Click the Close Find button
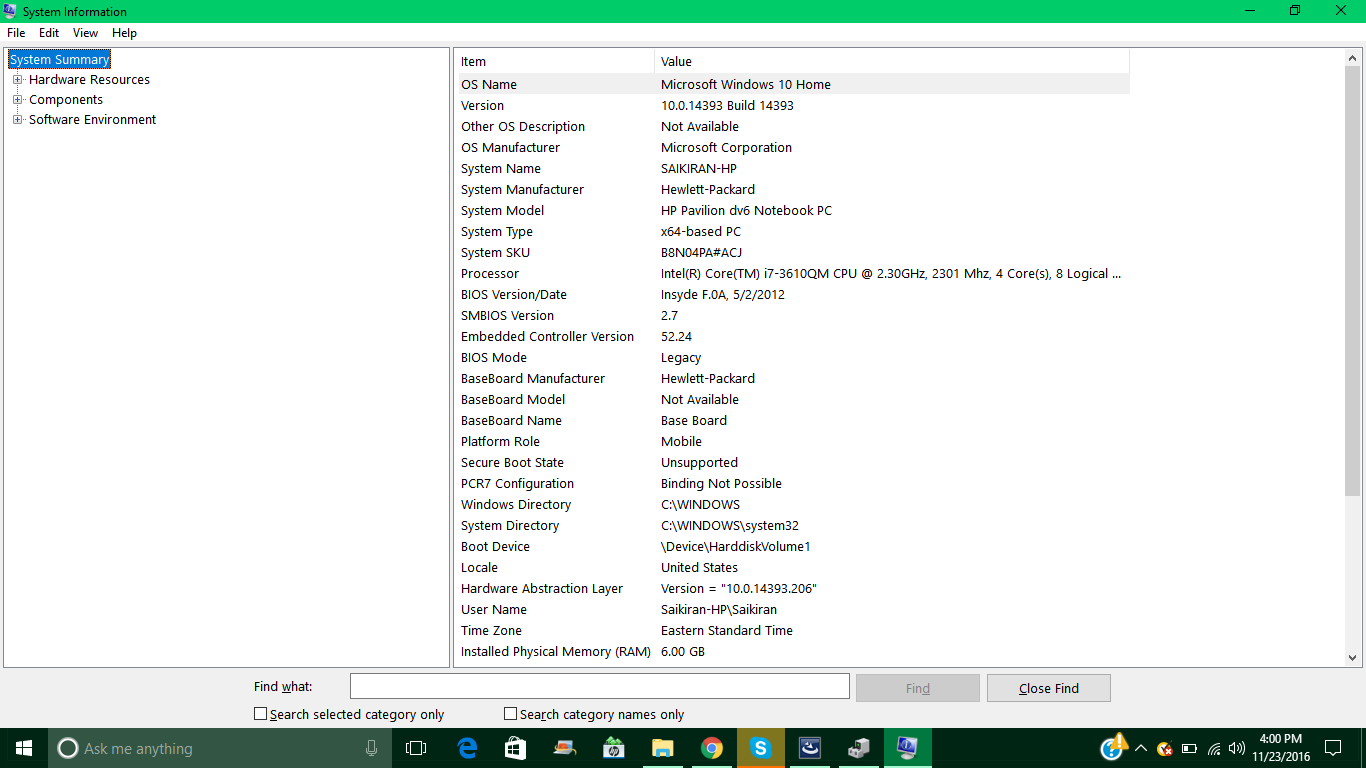This screenshot has height=768, width=1366. (1049, 688)
